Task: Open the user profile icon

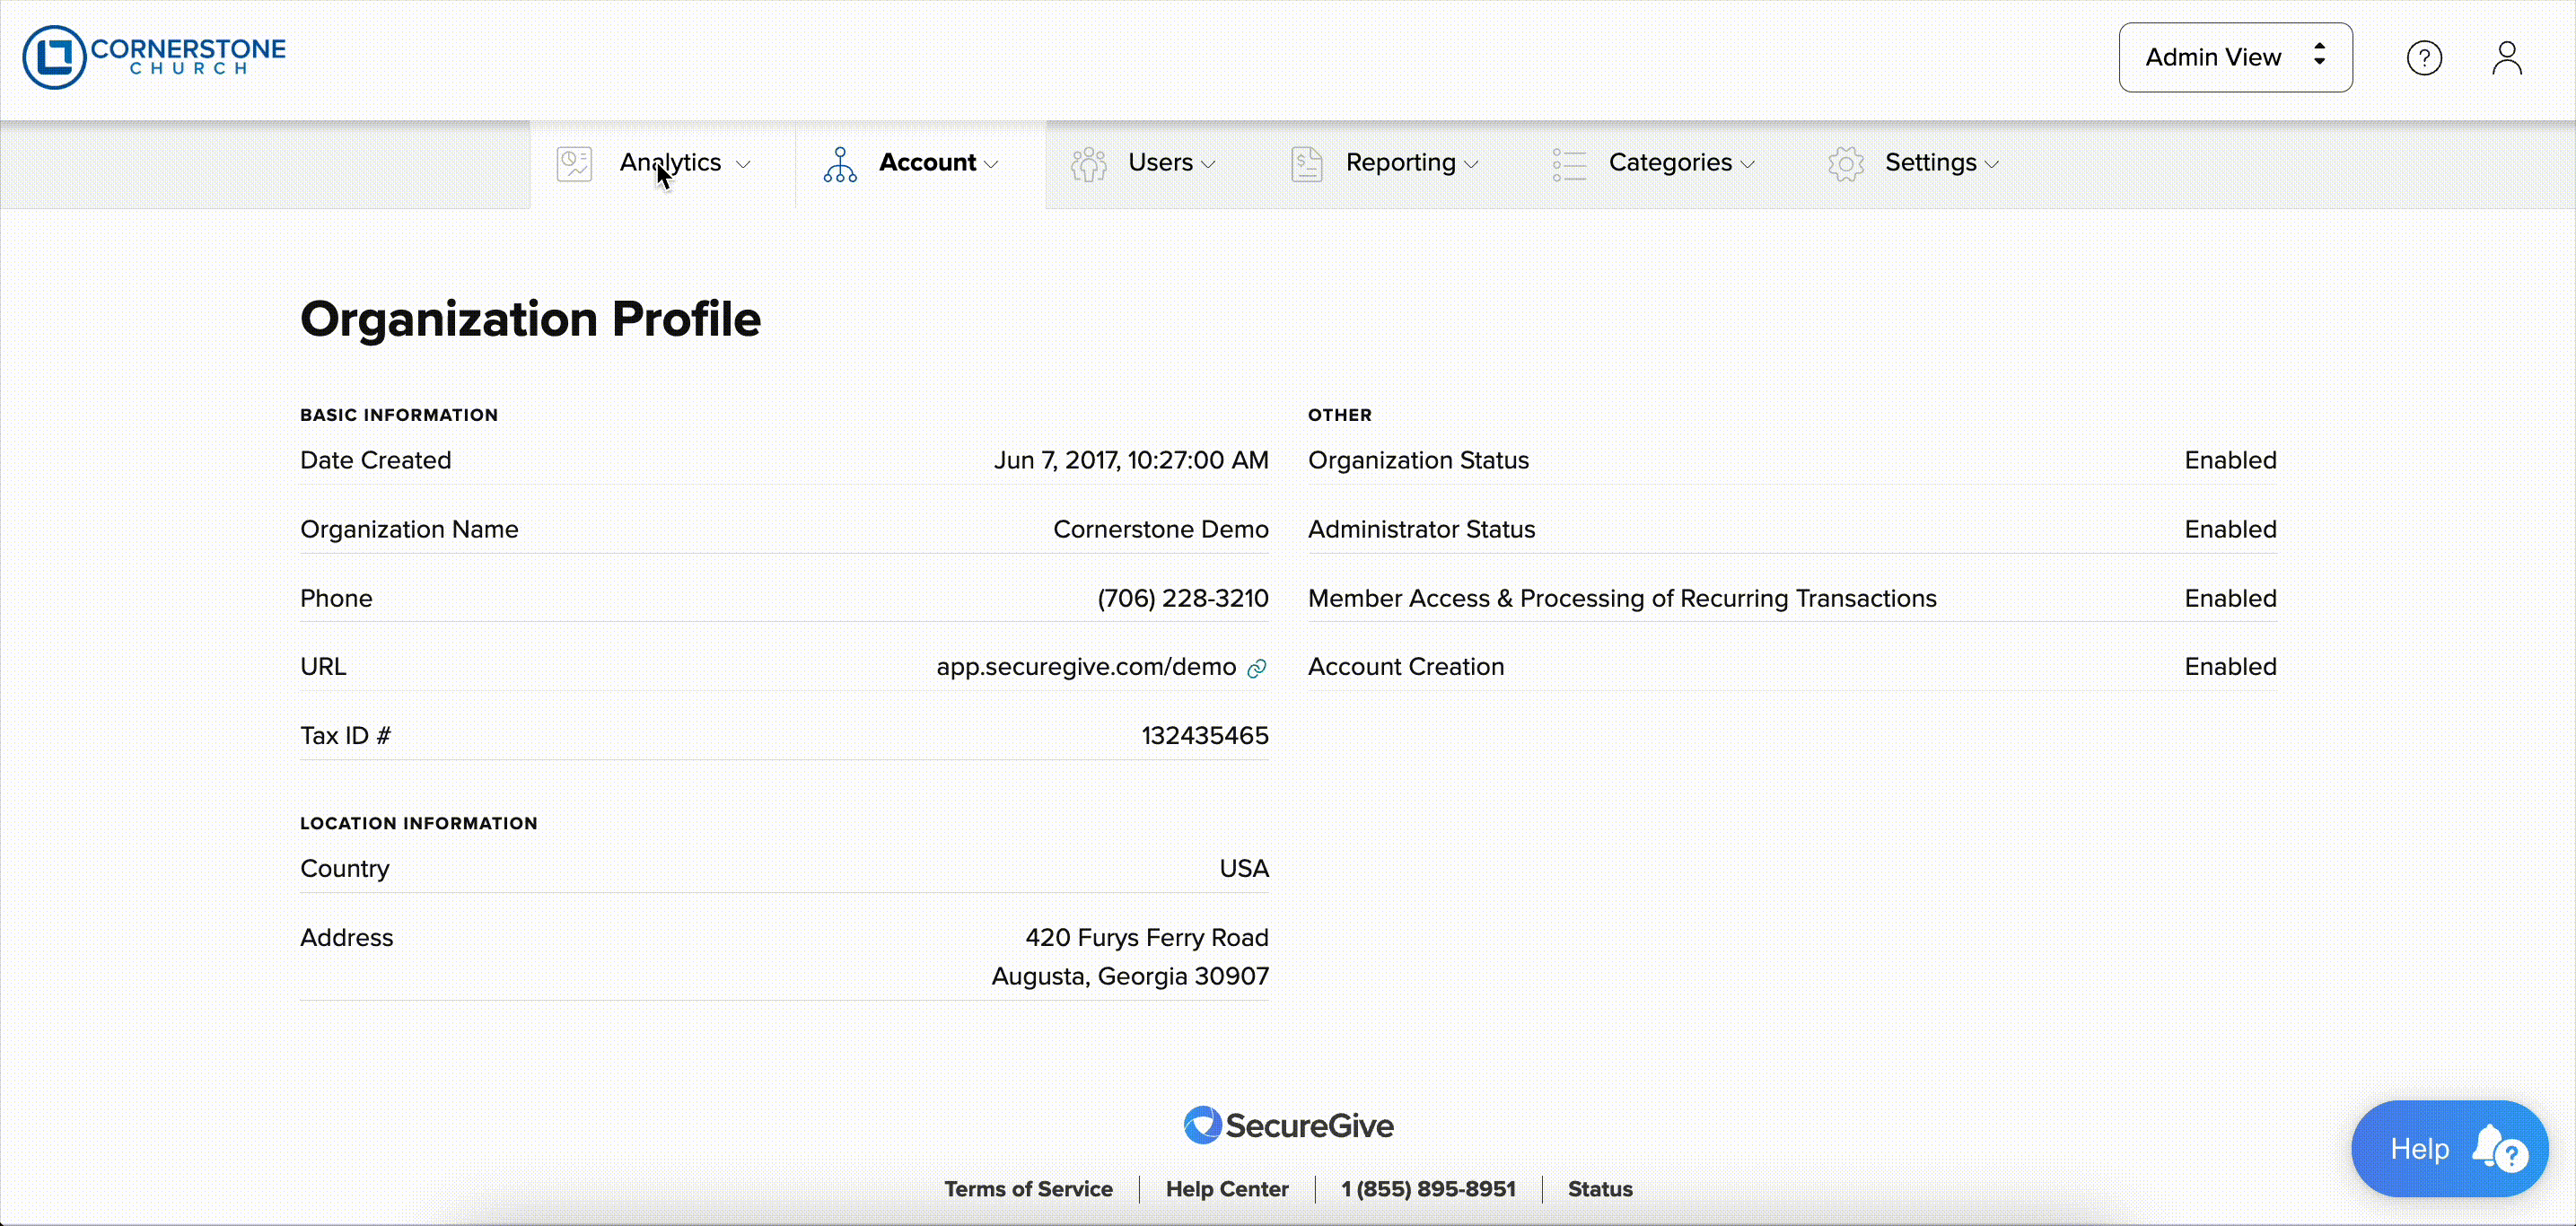Action: pyautogui.click(x=2506, y=58)
